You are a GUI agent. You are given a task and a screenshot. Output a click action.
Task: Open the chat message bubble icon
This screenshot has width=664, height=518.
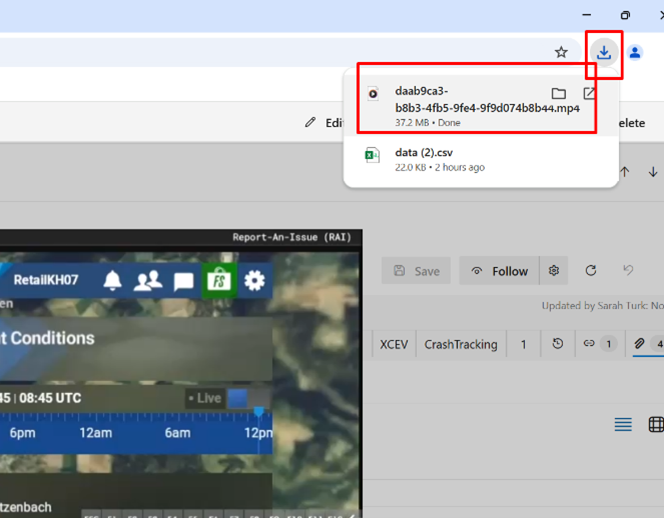pyautogui.click(x=183, y=281)
